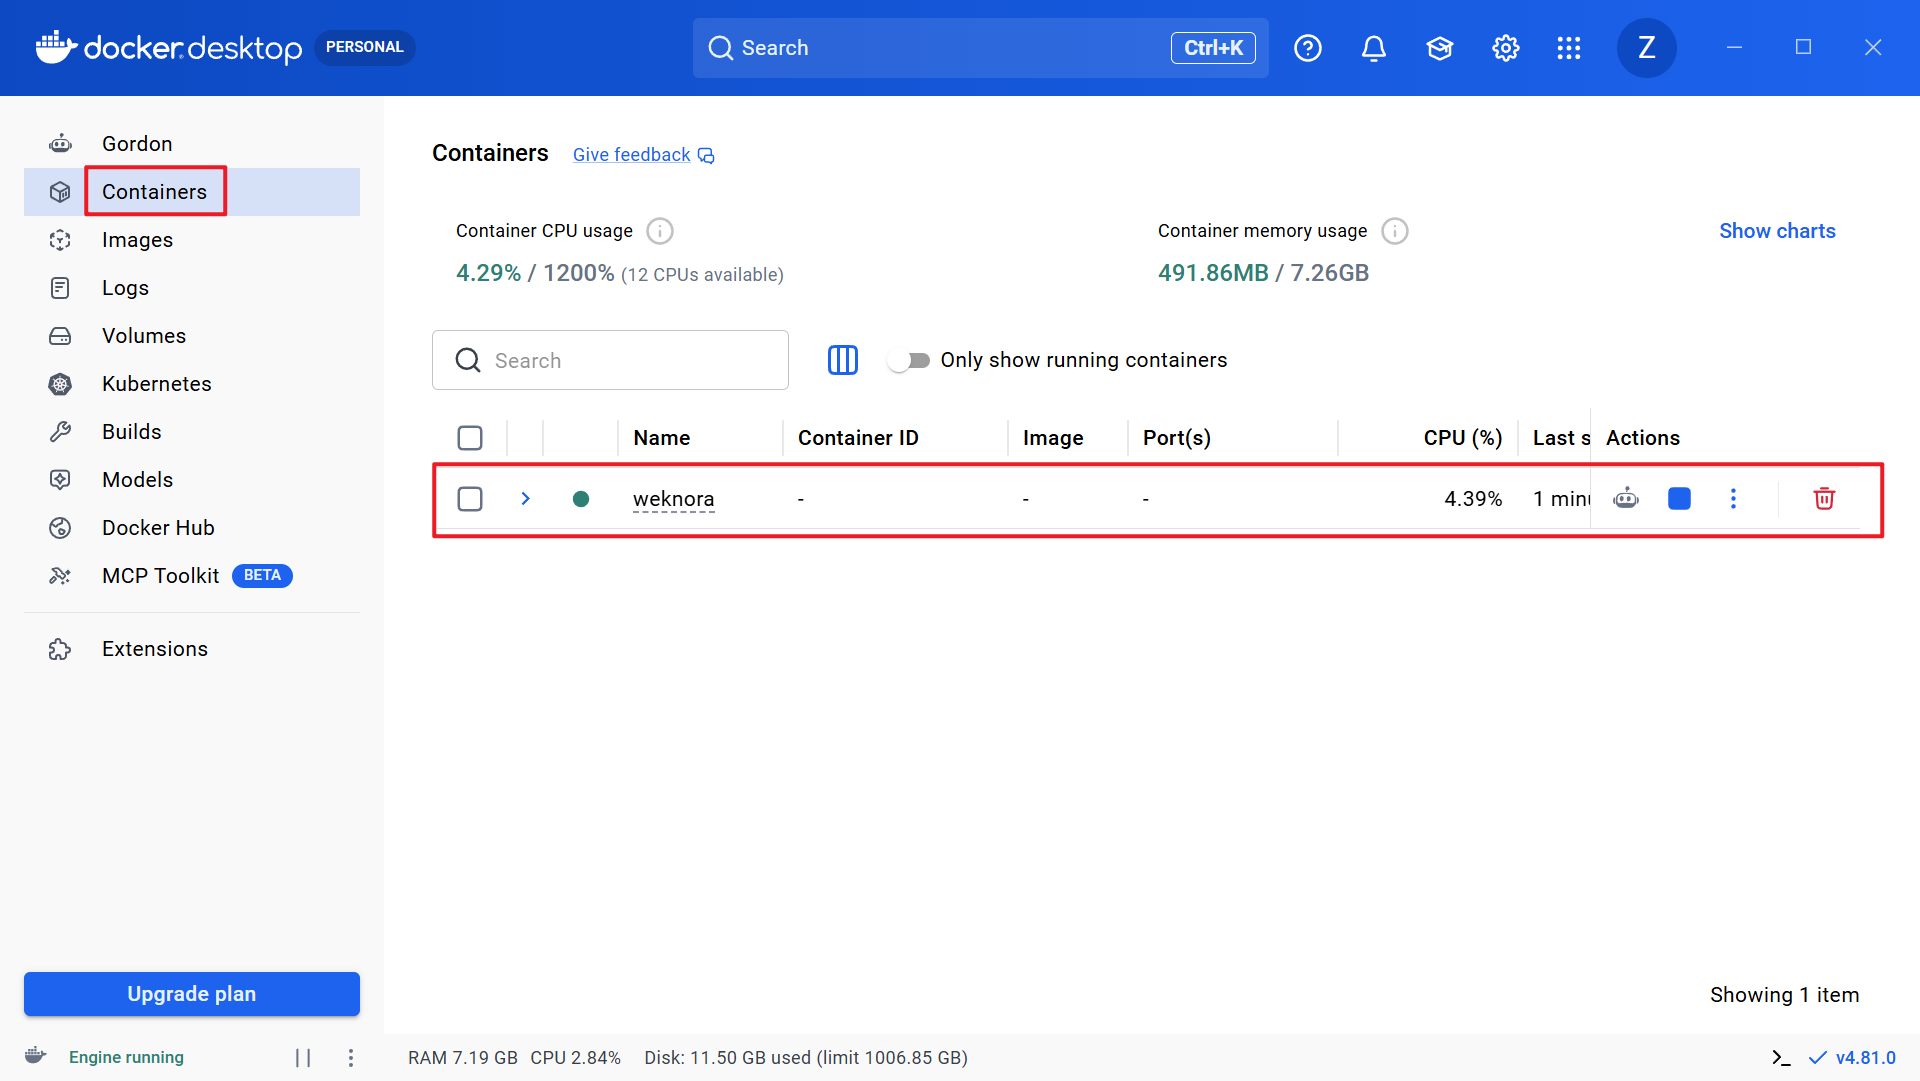This screenshot has width=1920, height=1081.
Task: Stop the weknora container
Action: coord(1679,498)
